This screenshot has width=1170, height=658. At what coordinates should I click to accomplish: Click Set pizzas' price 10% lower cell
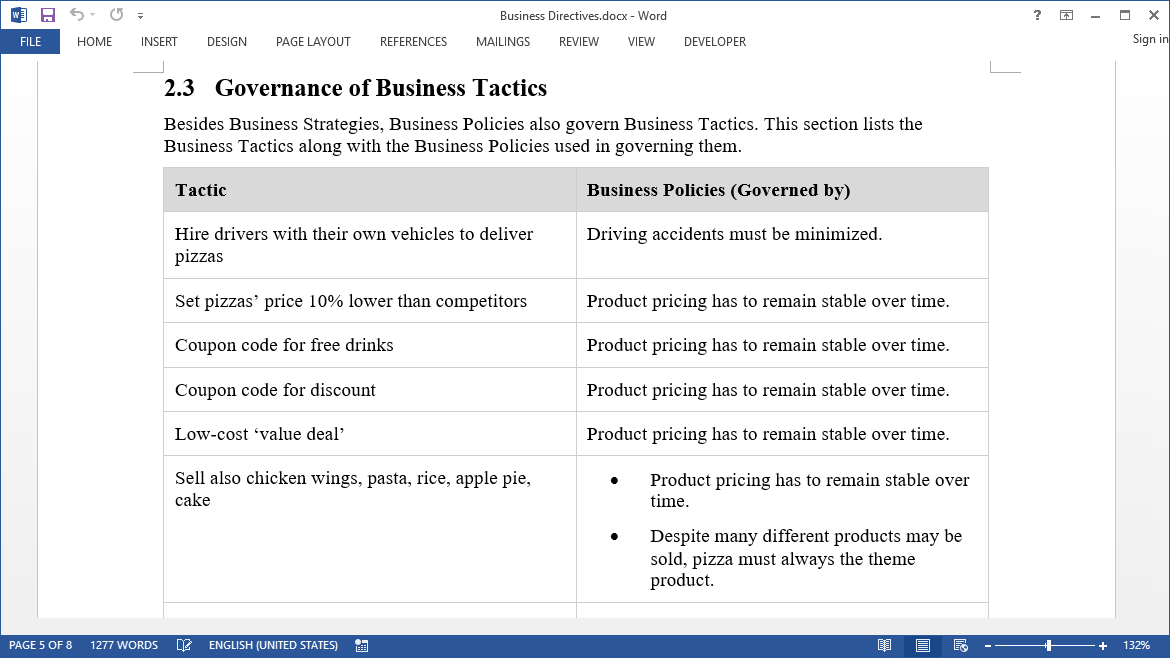pyautogui.click(x=370, y=301)
